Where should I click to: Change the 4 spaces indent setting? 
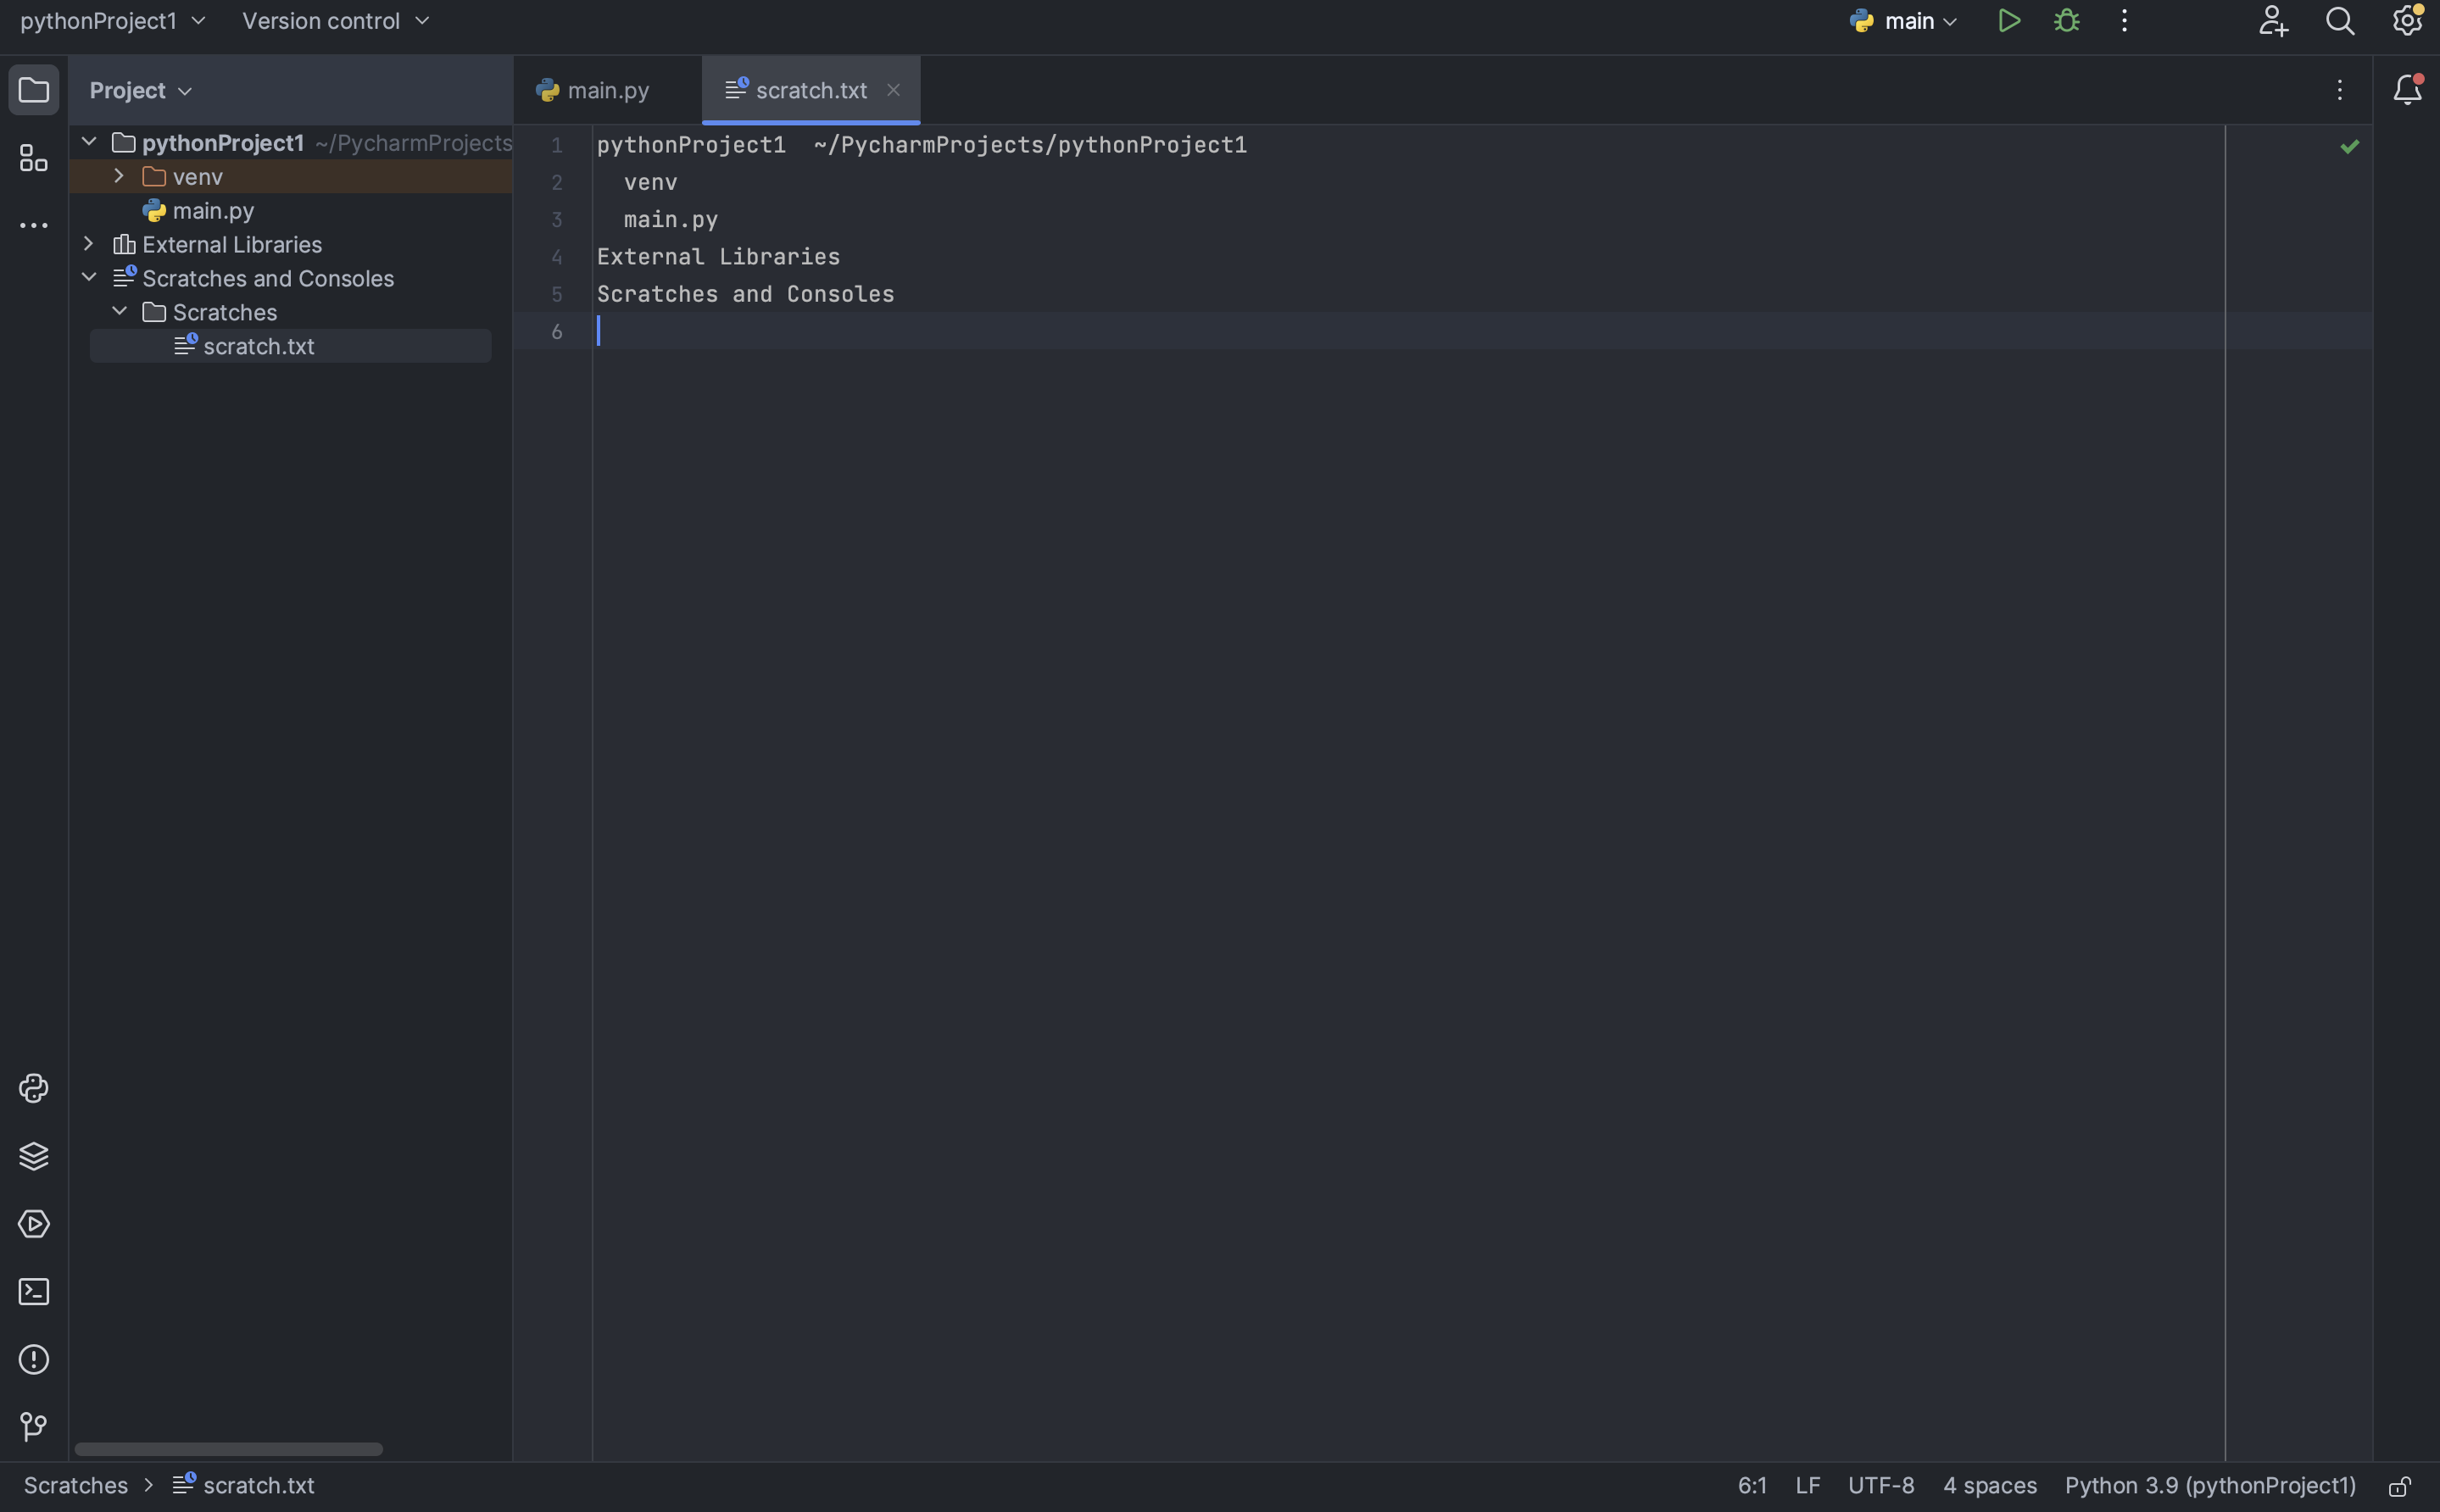(x=1990, y=1486)
